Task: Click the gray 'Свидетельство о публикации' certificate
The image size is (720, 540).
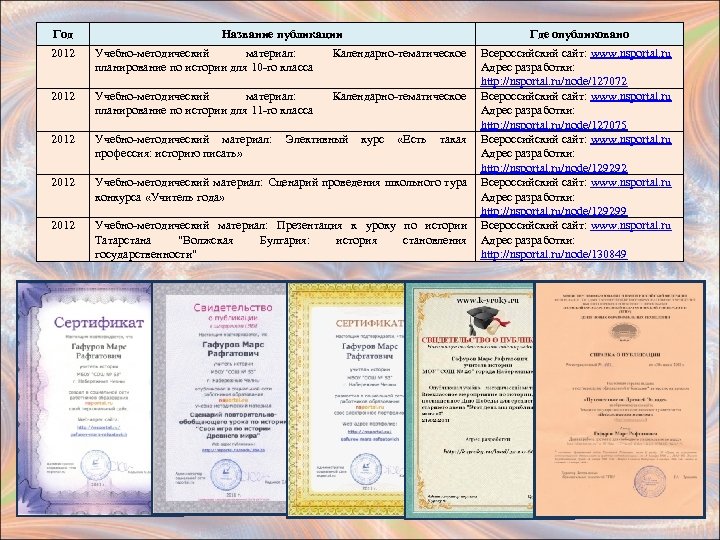Action: coord(219,398)
